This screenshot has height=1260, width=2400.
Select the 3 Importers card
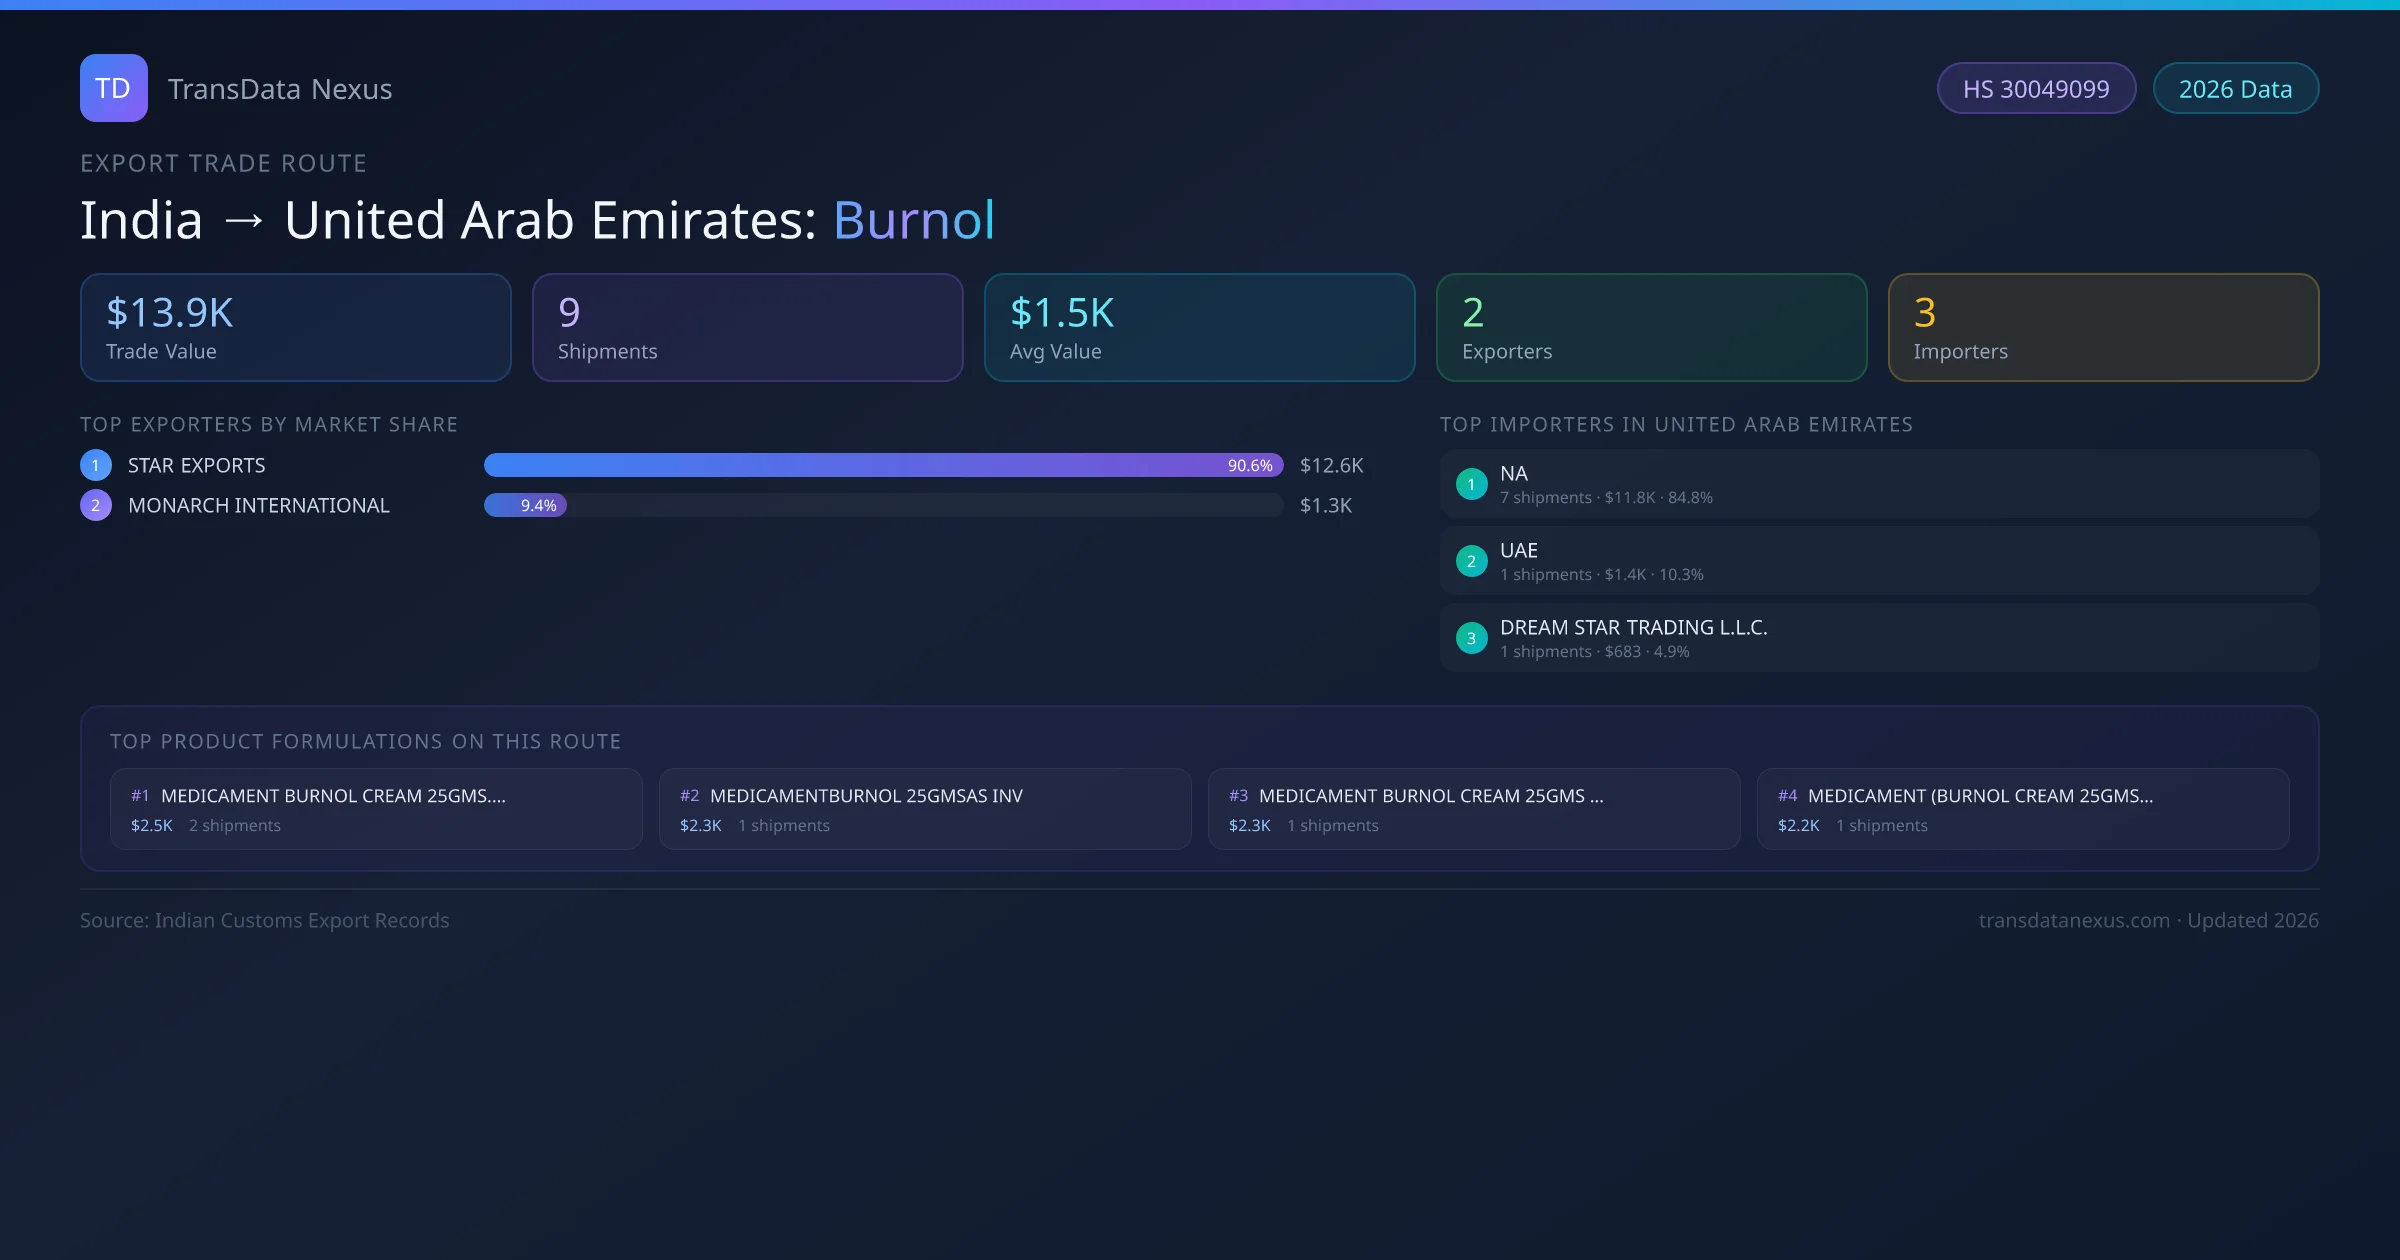click(2103, 328)
